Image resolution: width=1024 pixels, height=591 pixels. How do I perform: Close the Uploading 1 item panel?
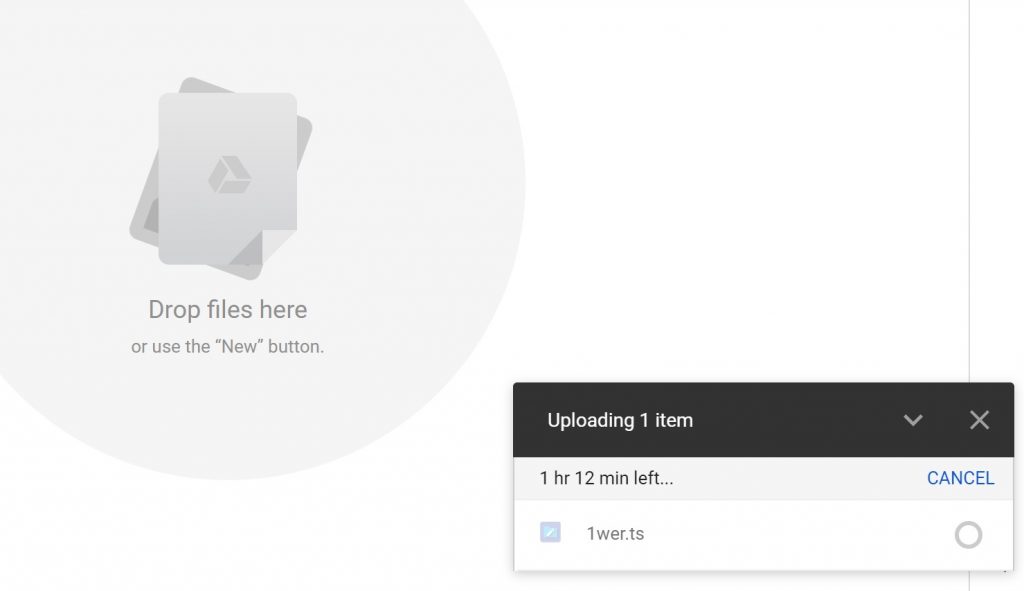979,420
